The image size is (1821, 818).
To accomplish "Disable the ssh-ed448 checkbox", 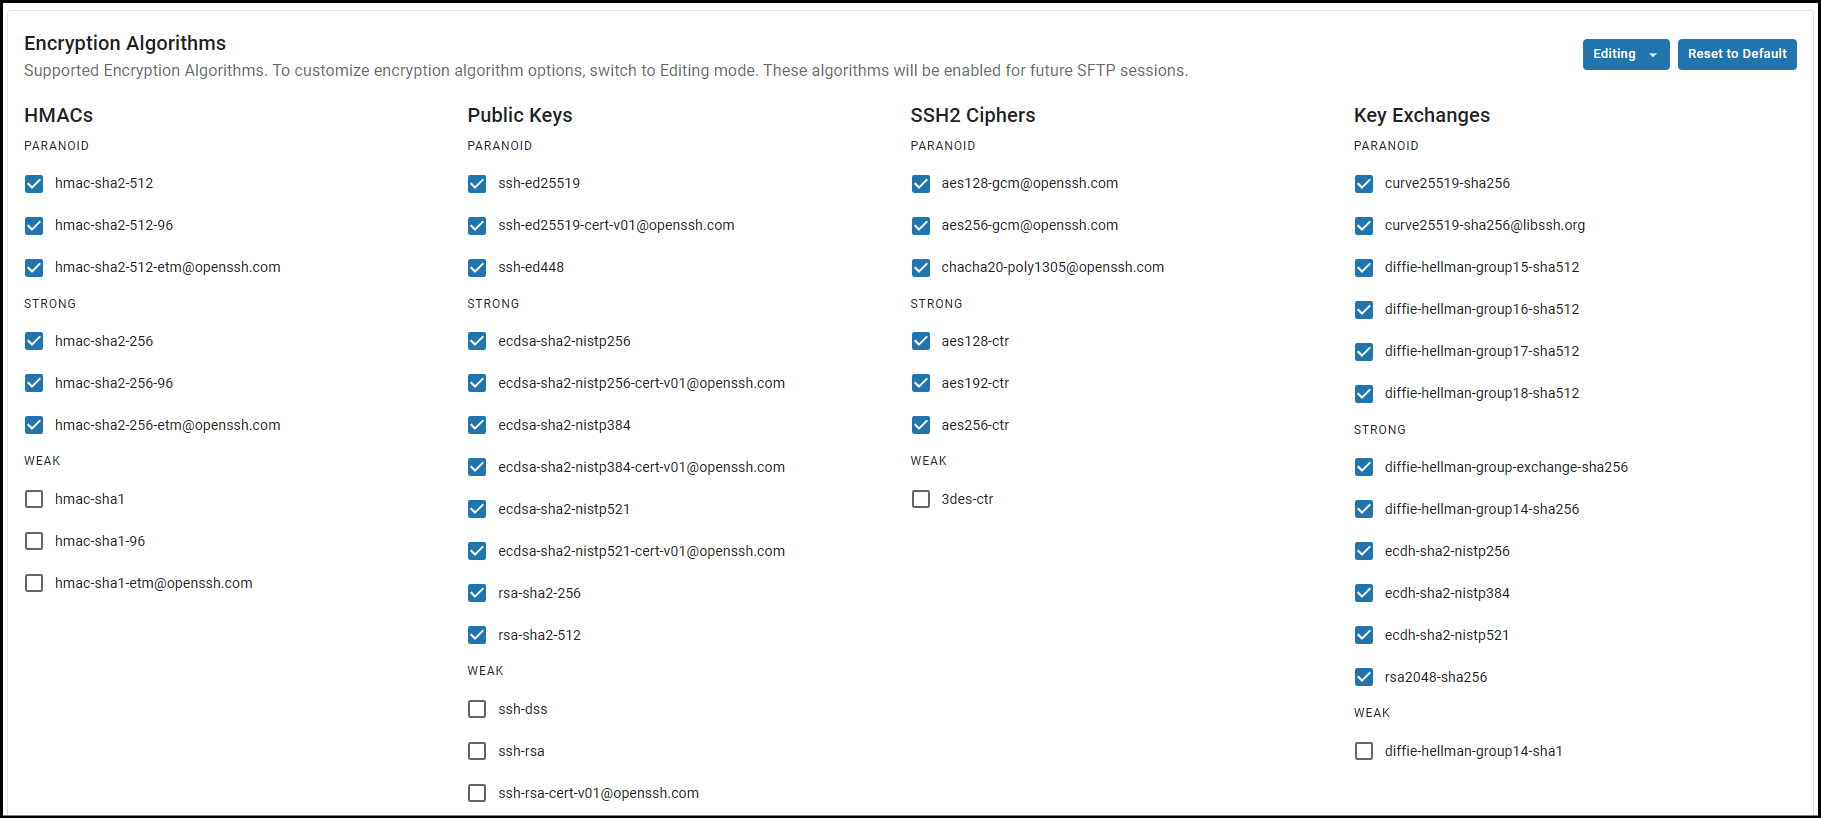I will tap(477, 268).
